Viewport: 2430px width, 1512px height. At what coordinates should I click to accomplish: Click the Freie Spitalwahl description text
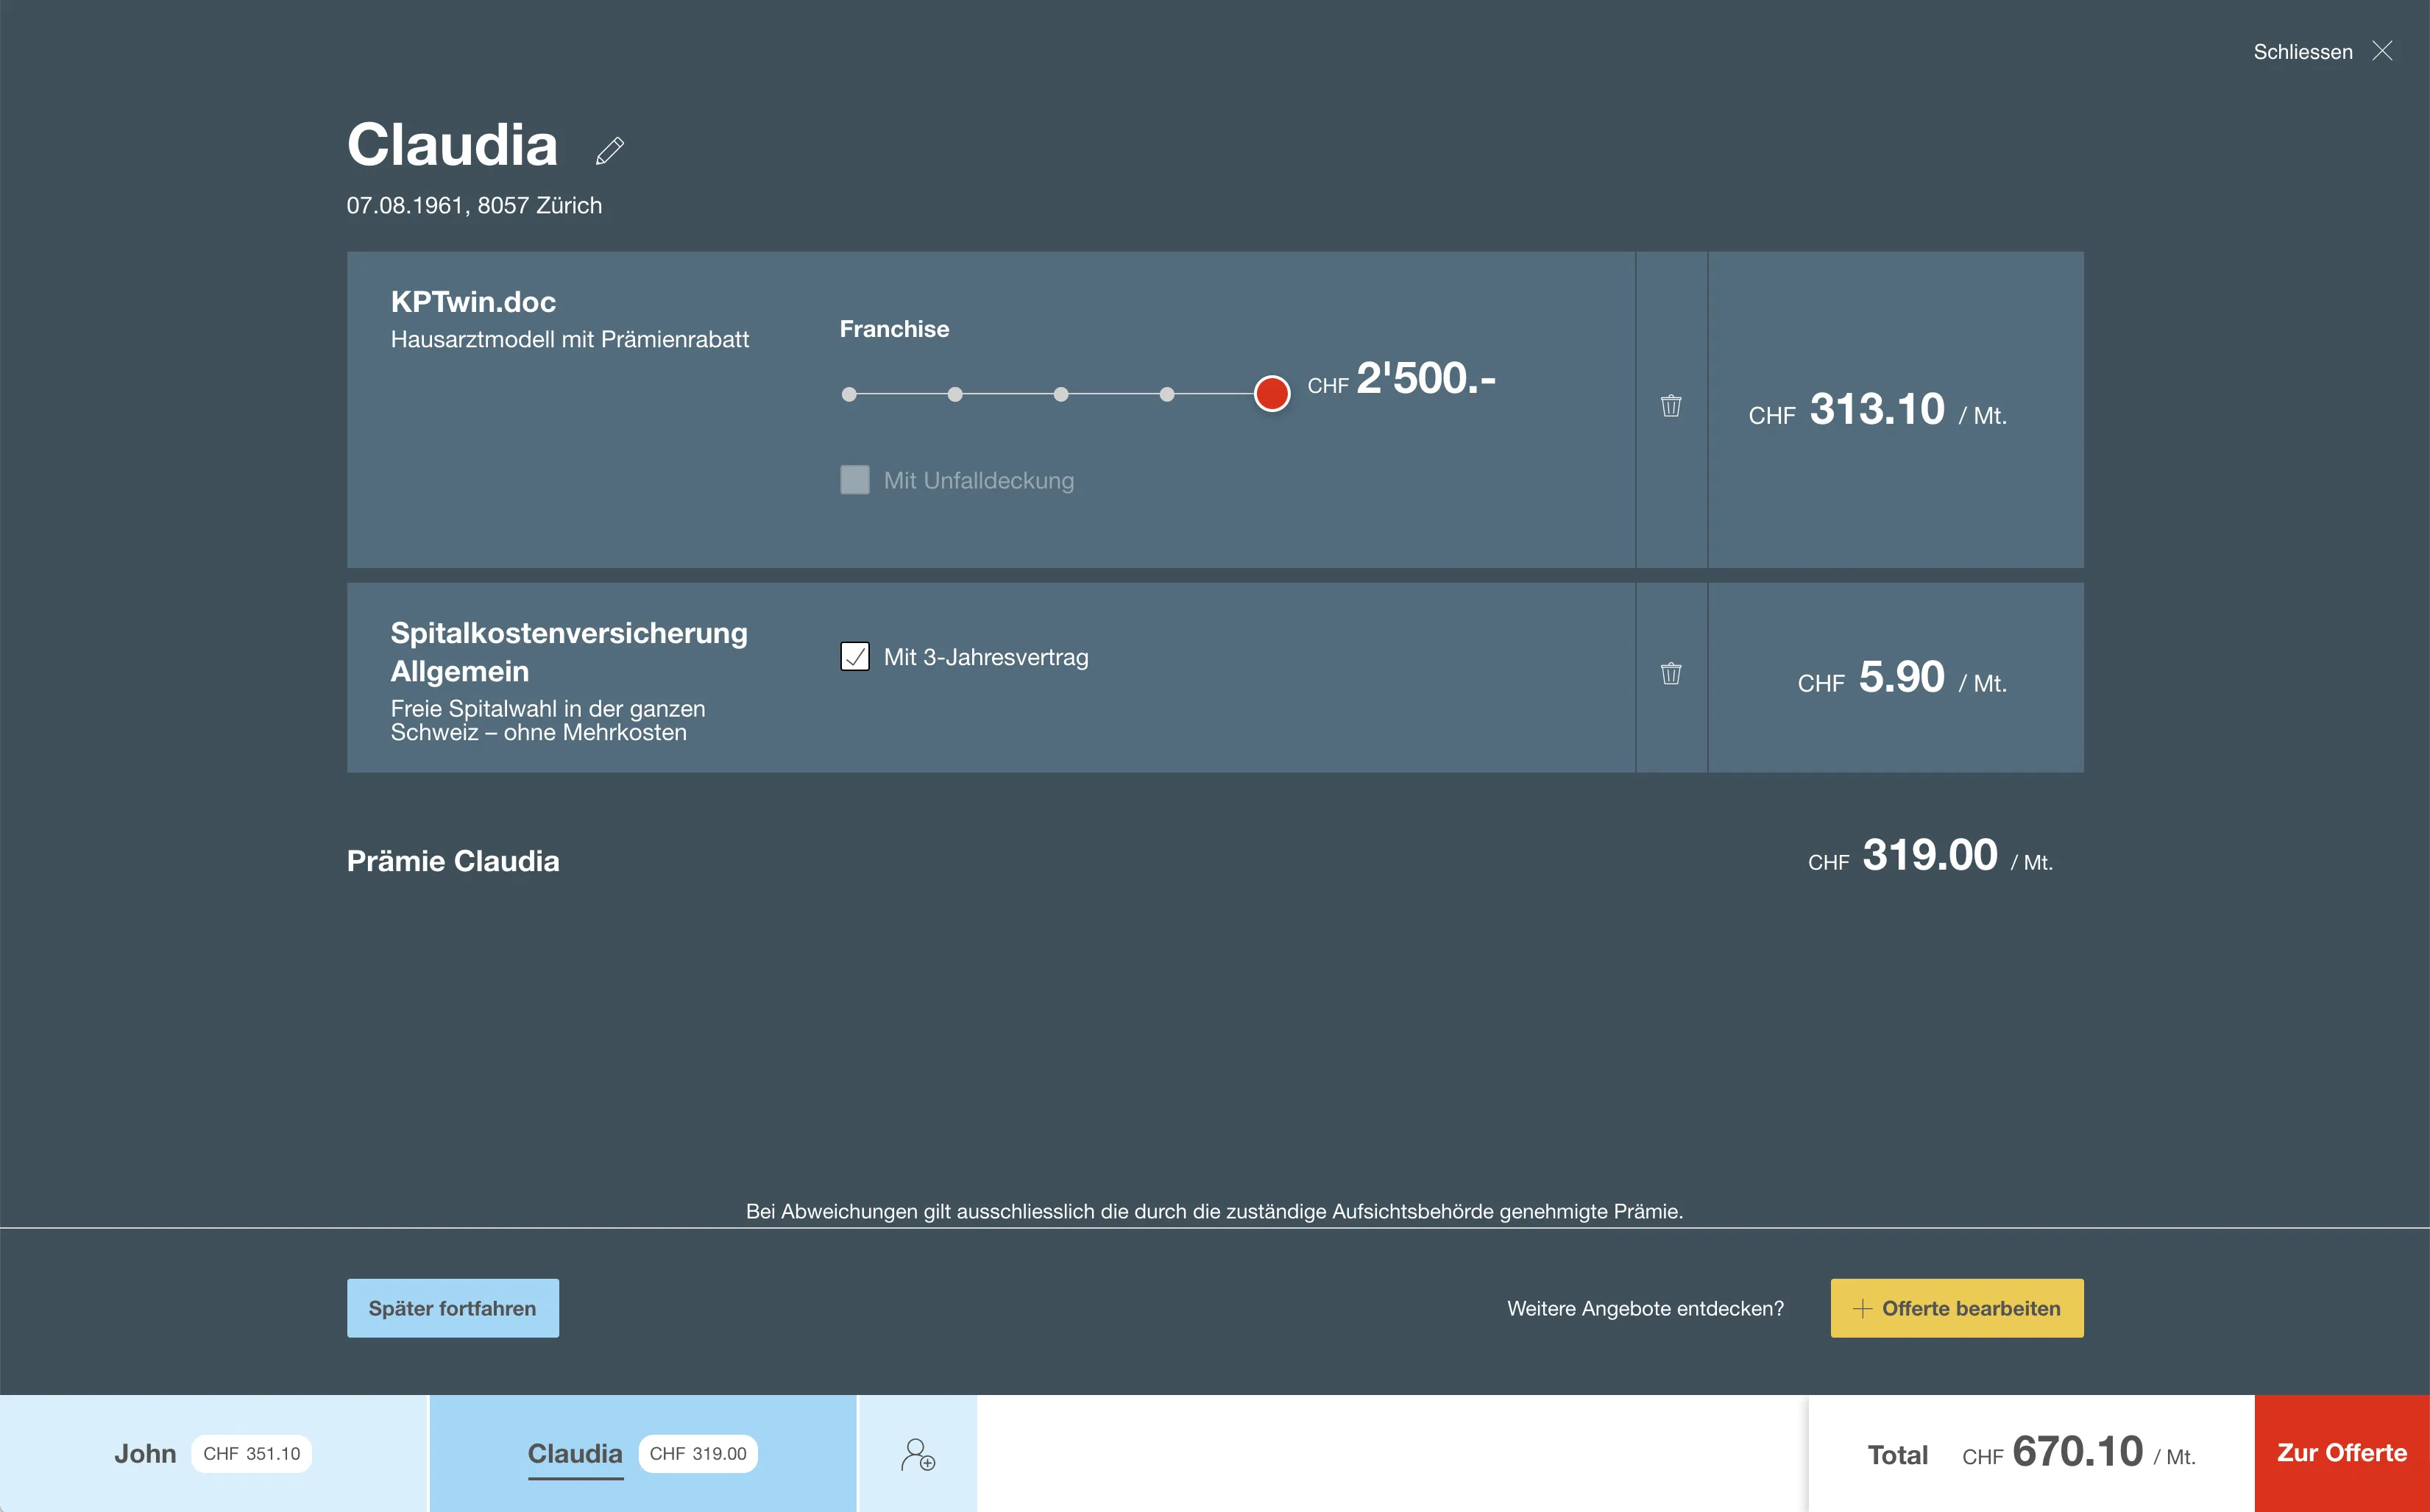coord(548,721)
